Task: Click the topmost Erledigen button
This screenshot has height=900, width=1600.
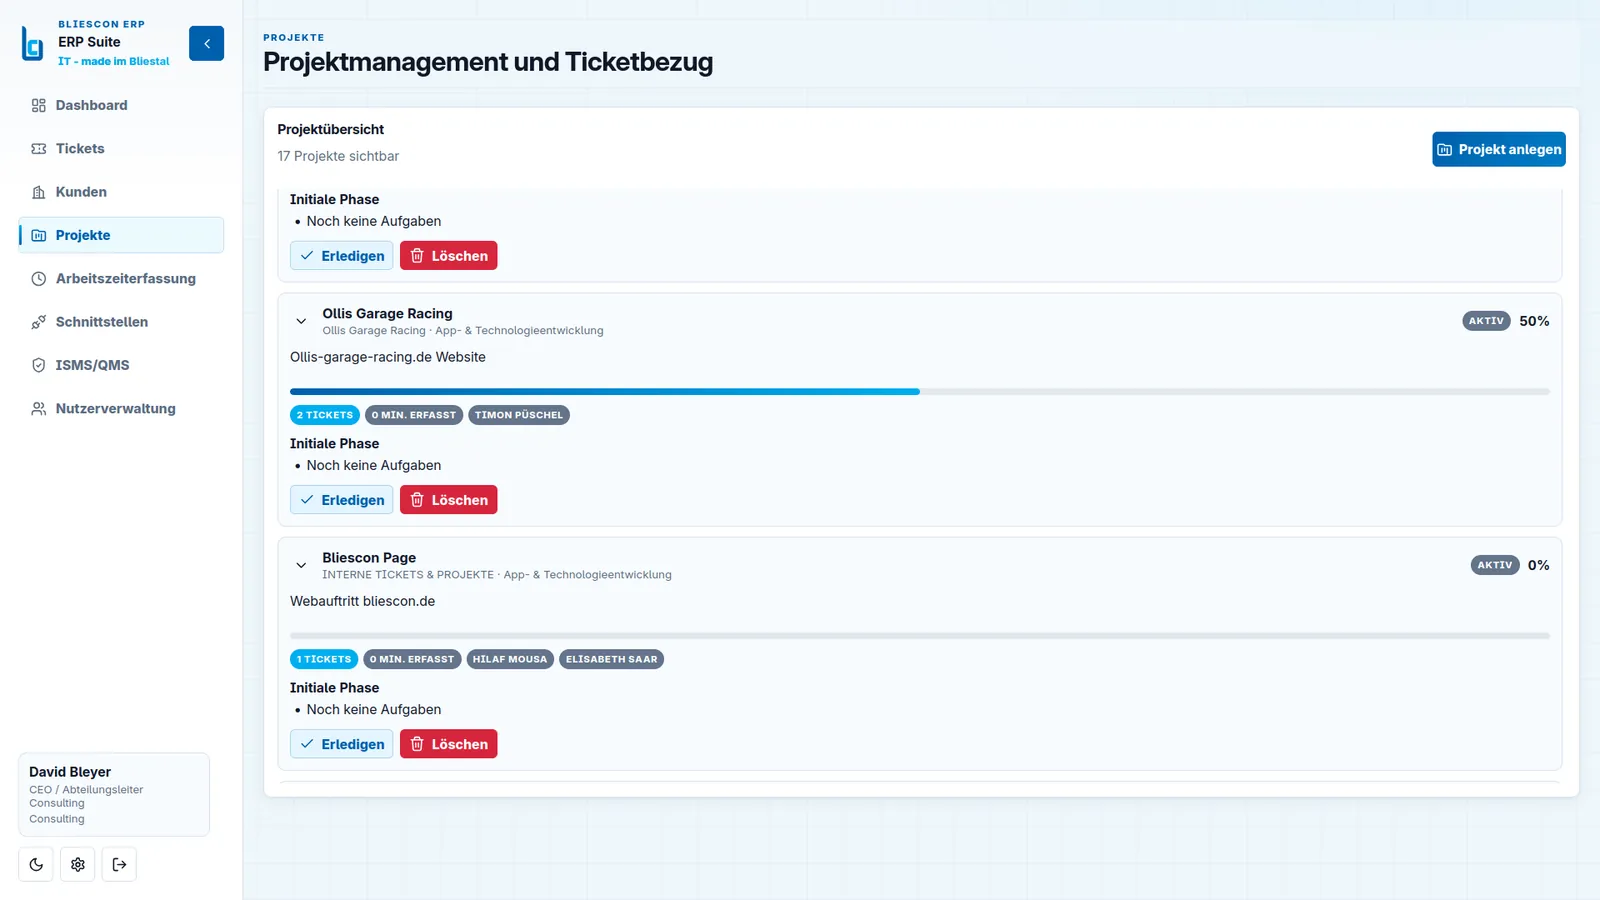Action: click(341, 256)
